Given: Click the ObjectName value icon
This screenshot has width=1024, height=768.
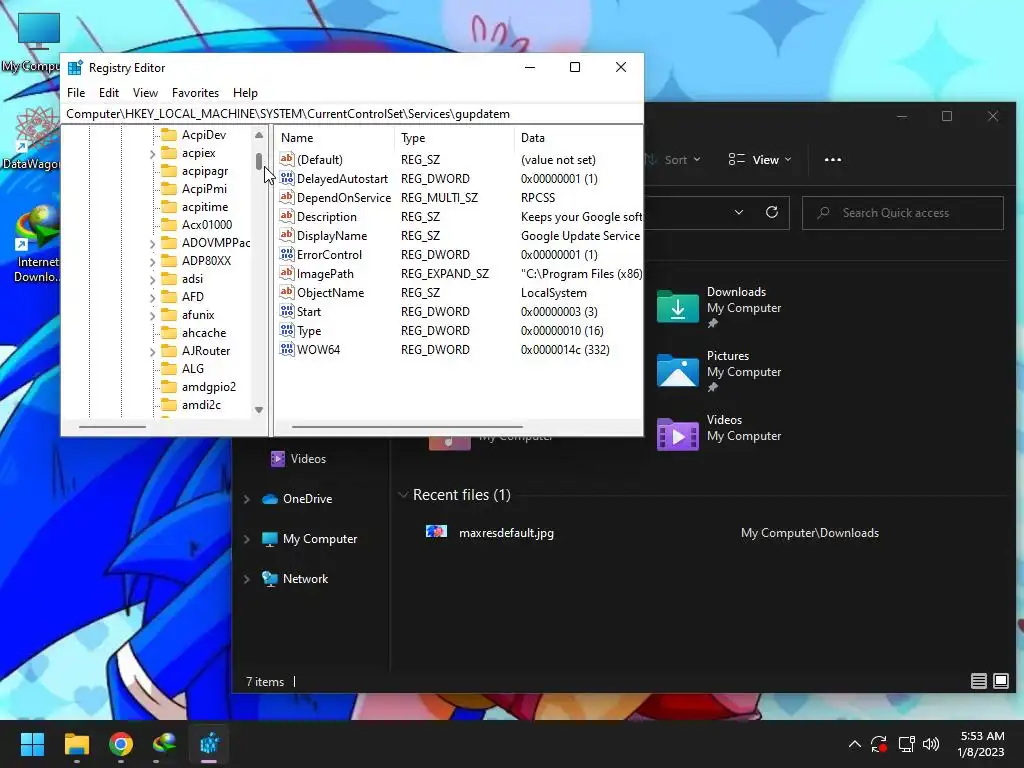Looking at the screenshot, I should 287,291.
